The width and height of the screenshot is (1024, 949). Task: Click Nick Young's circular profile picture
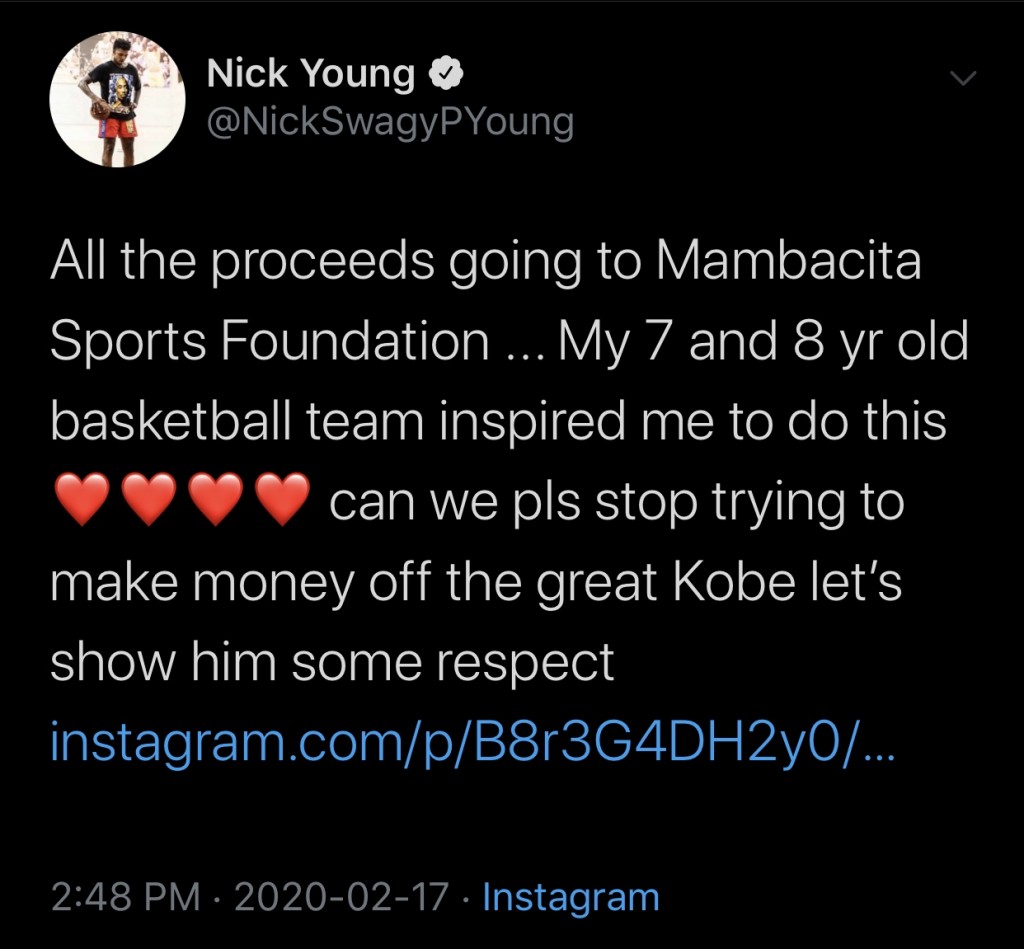[x=117, y=100]
